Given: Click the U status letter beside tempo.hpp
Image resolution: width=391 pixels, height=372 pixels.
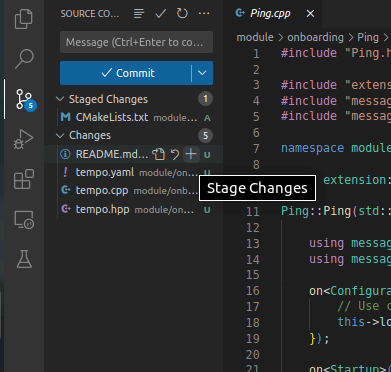Looking at the screenshot, I should point(207,210).
